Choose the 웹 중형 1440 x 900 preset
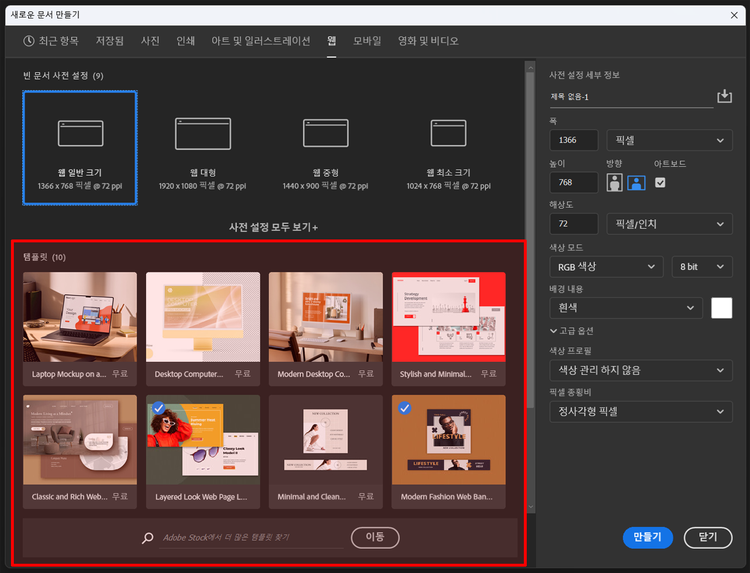This screenshot has height=573, width=750. coord(325,148)
